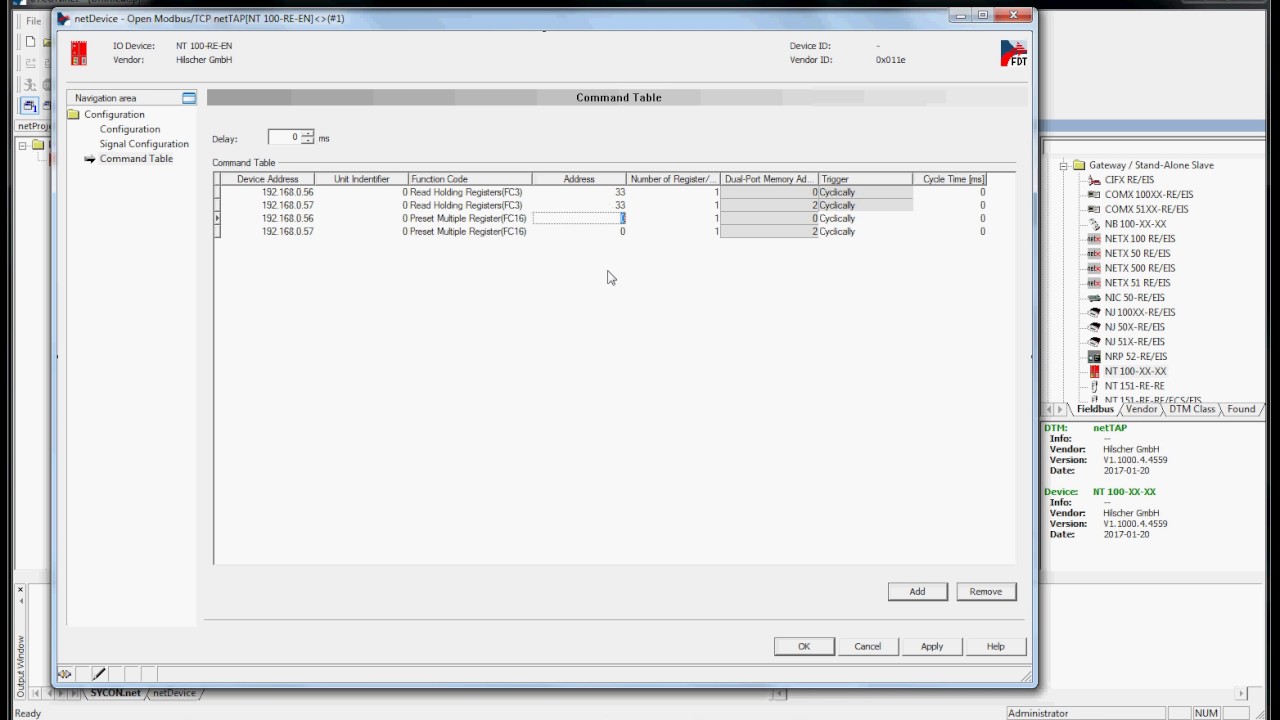Click the netDevice dialog title bar icon

pos(64,18)
